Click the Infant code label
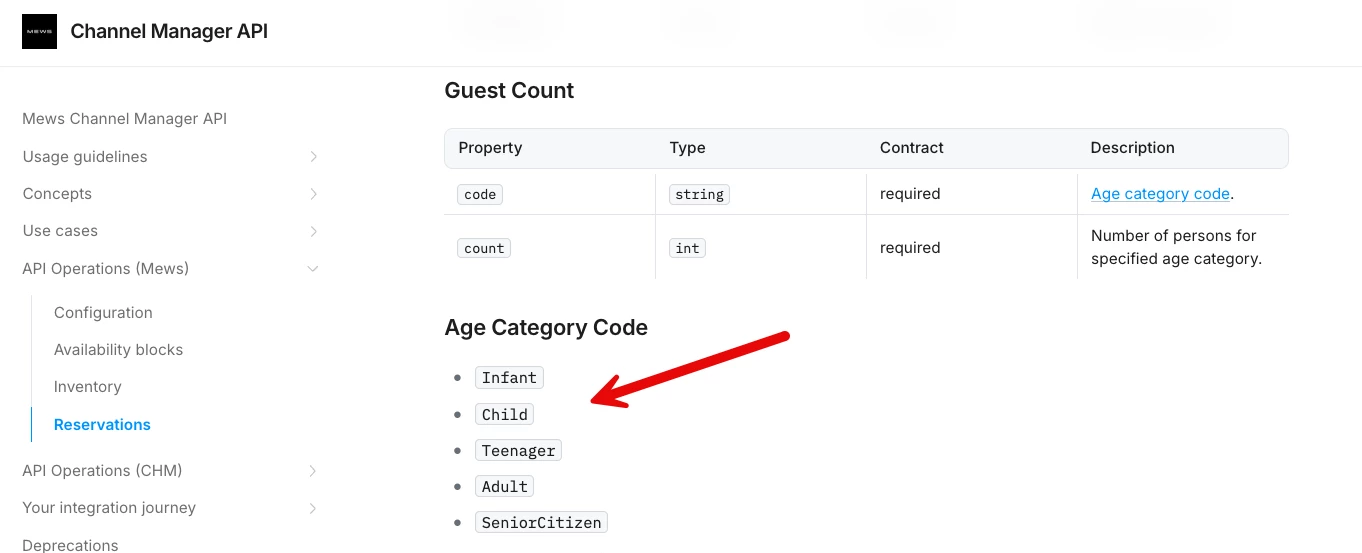Screen dimensions: 1362x553 (509, 378)
